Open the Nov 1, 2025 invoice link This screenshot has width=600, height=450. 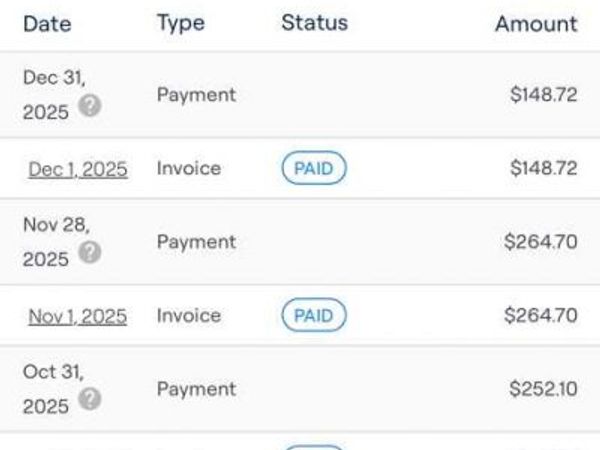pos(78,316)
